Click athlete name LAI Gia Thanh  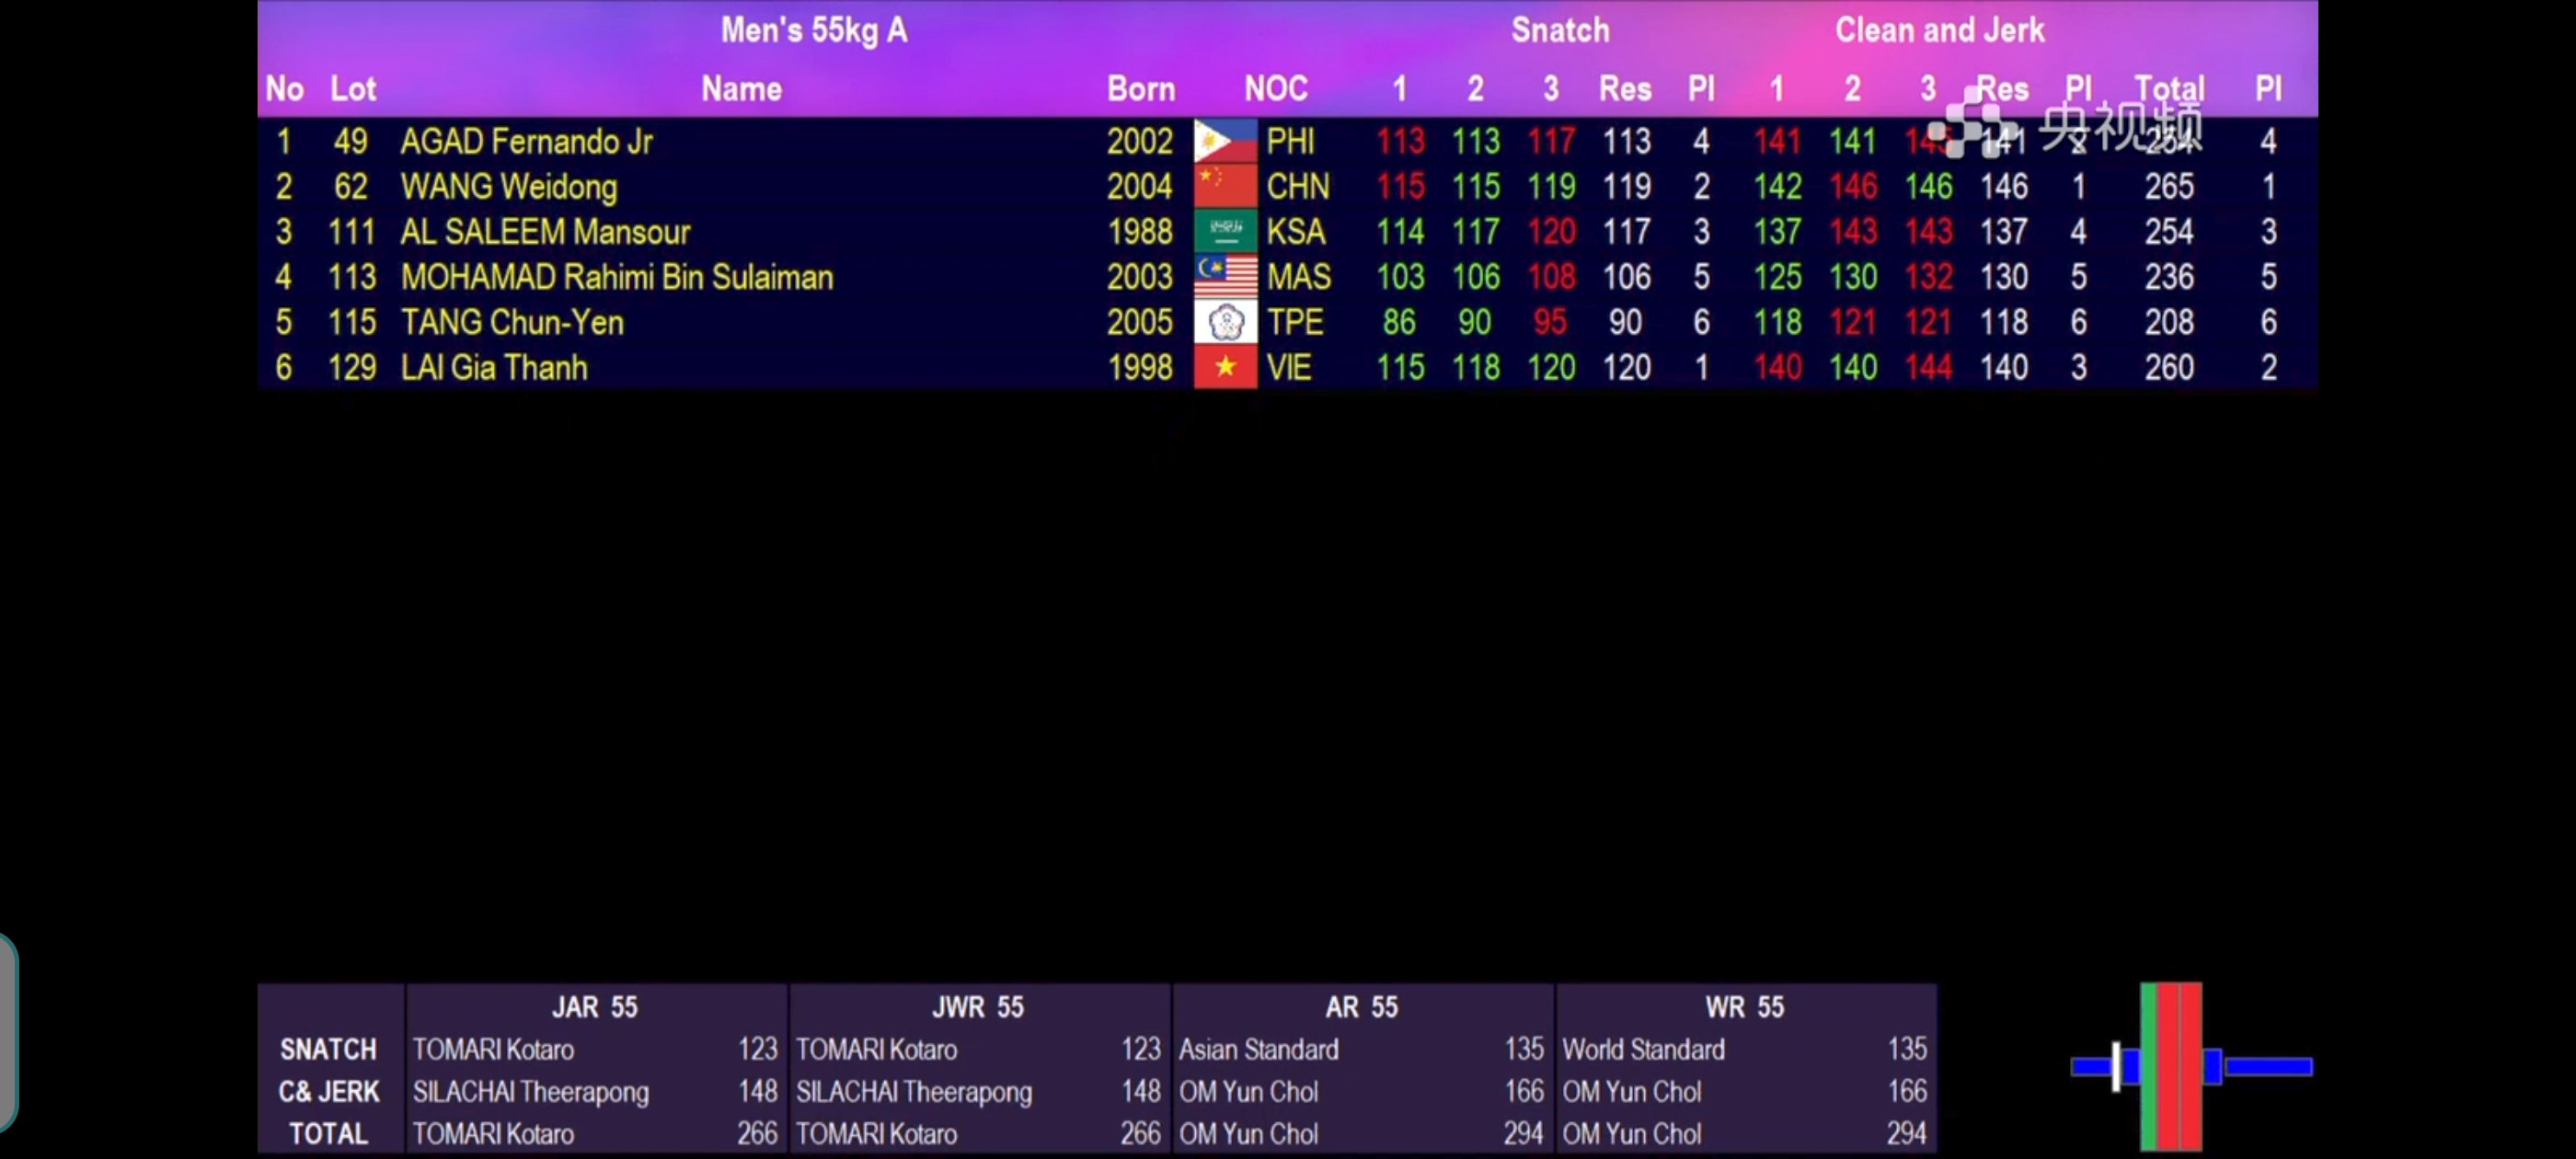(494, 368)
